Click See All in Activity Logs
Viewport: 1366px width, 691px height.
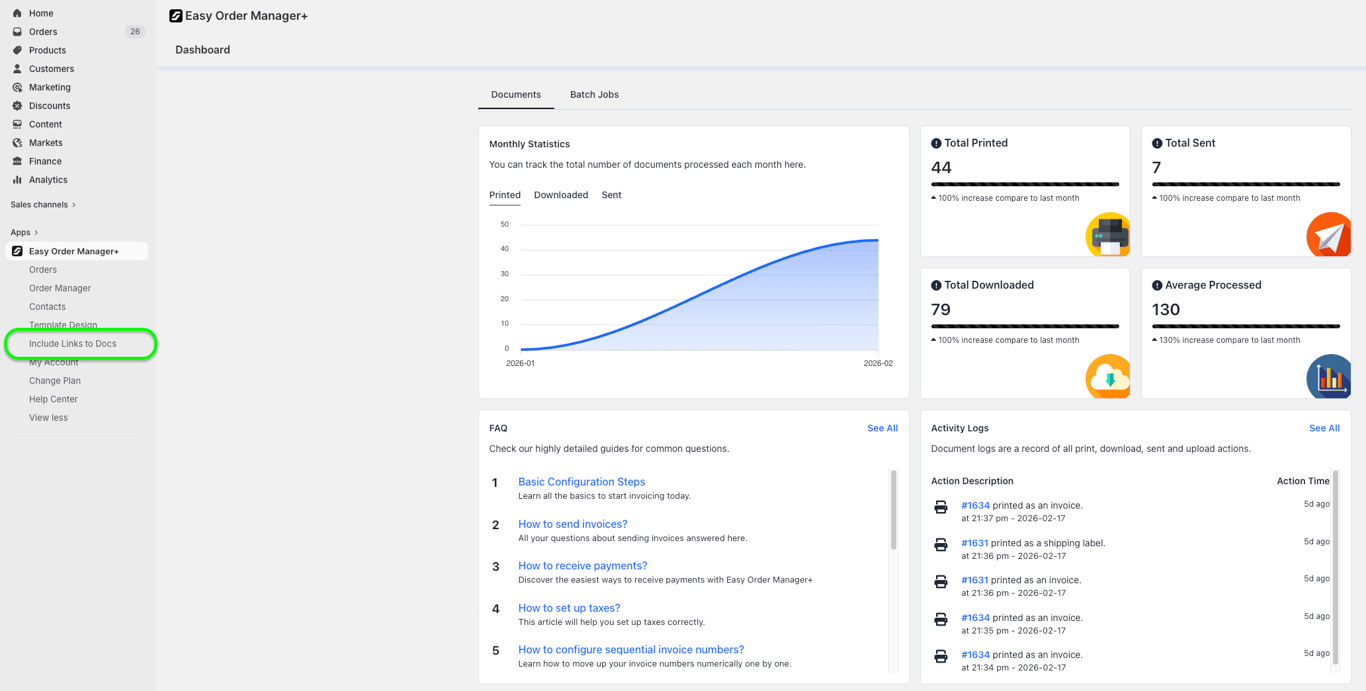pyautogui.click(x=1324, y=428)
